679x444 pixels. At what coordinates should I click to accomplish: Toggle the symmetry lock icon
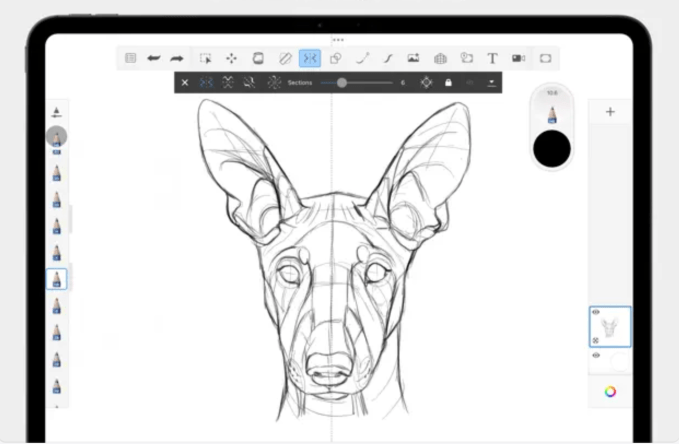coord(448,82)
